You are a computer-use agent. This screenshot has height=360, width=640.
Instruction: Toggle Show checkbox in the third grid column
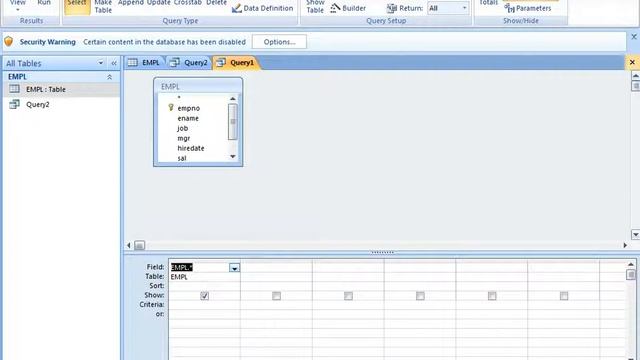(x=348, y=296)
